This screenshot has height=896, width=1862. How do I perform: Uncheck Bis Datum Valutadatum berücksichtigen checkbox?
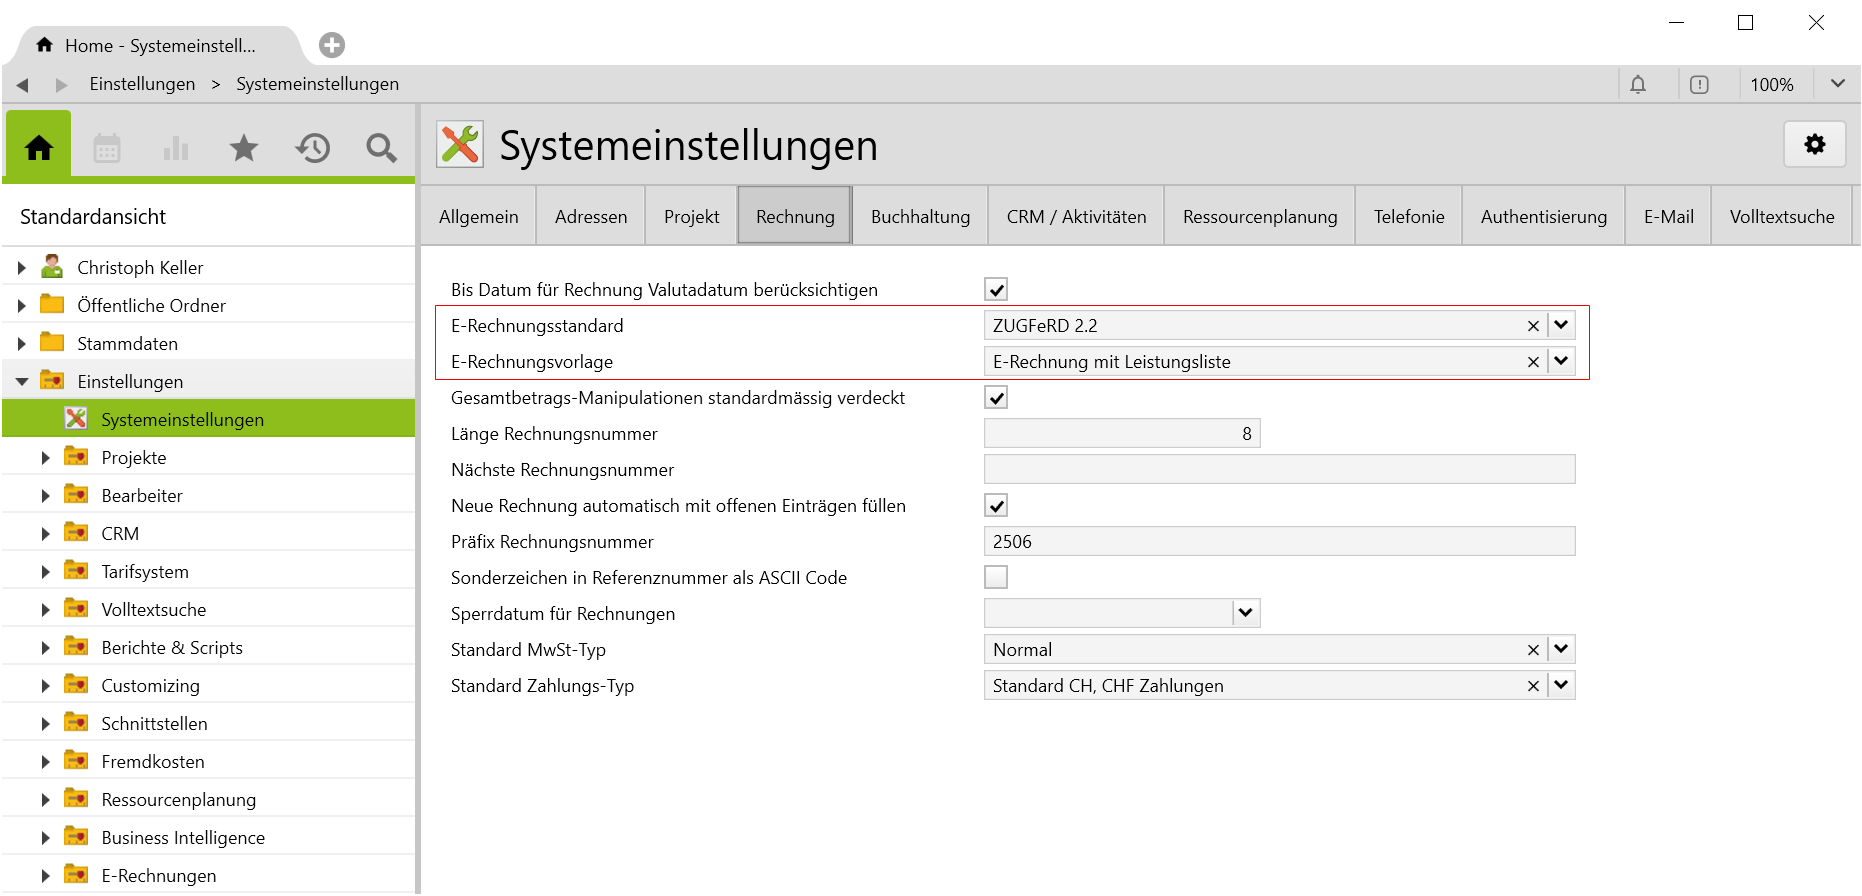click(x=996, y=290)
